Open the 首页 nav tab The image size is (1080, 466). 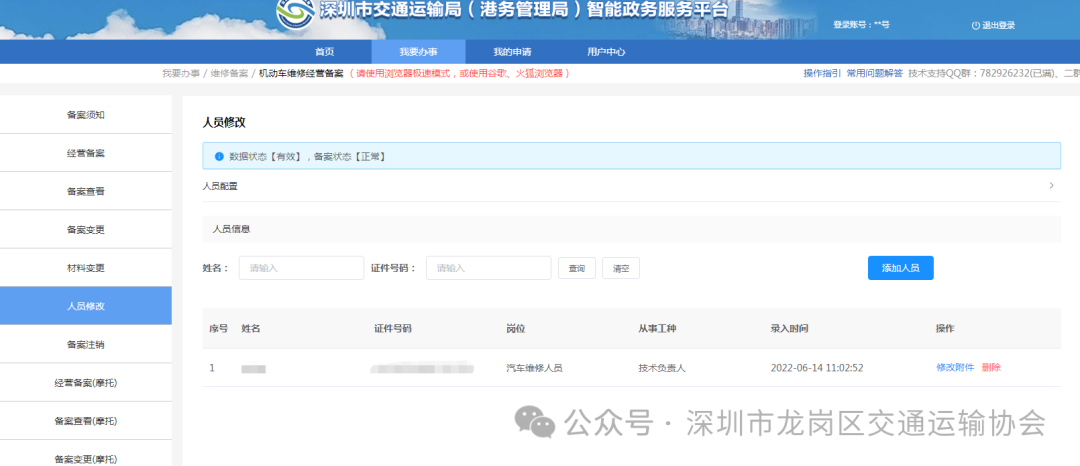[324, 52]
